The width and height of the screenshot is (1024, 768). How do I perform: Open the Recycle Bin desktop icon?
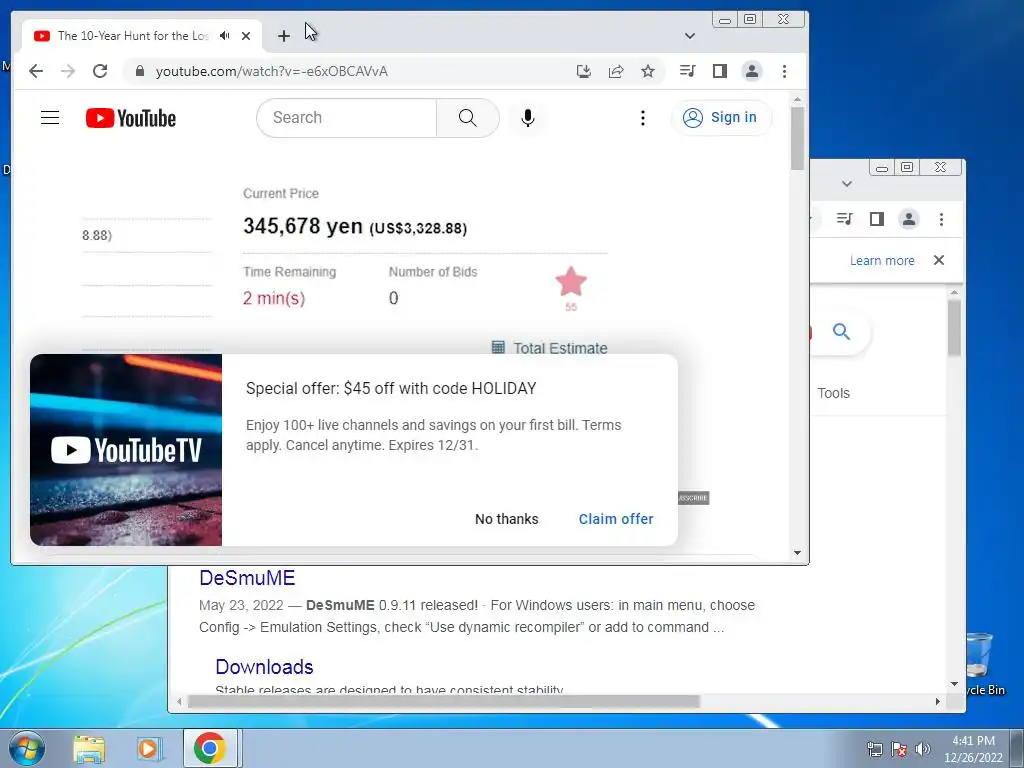click(978, 663)
